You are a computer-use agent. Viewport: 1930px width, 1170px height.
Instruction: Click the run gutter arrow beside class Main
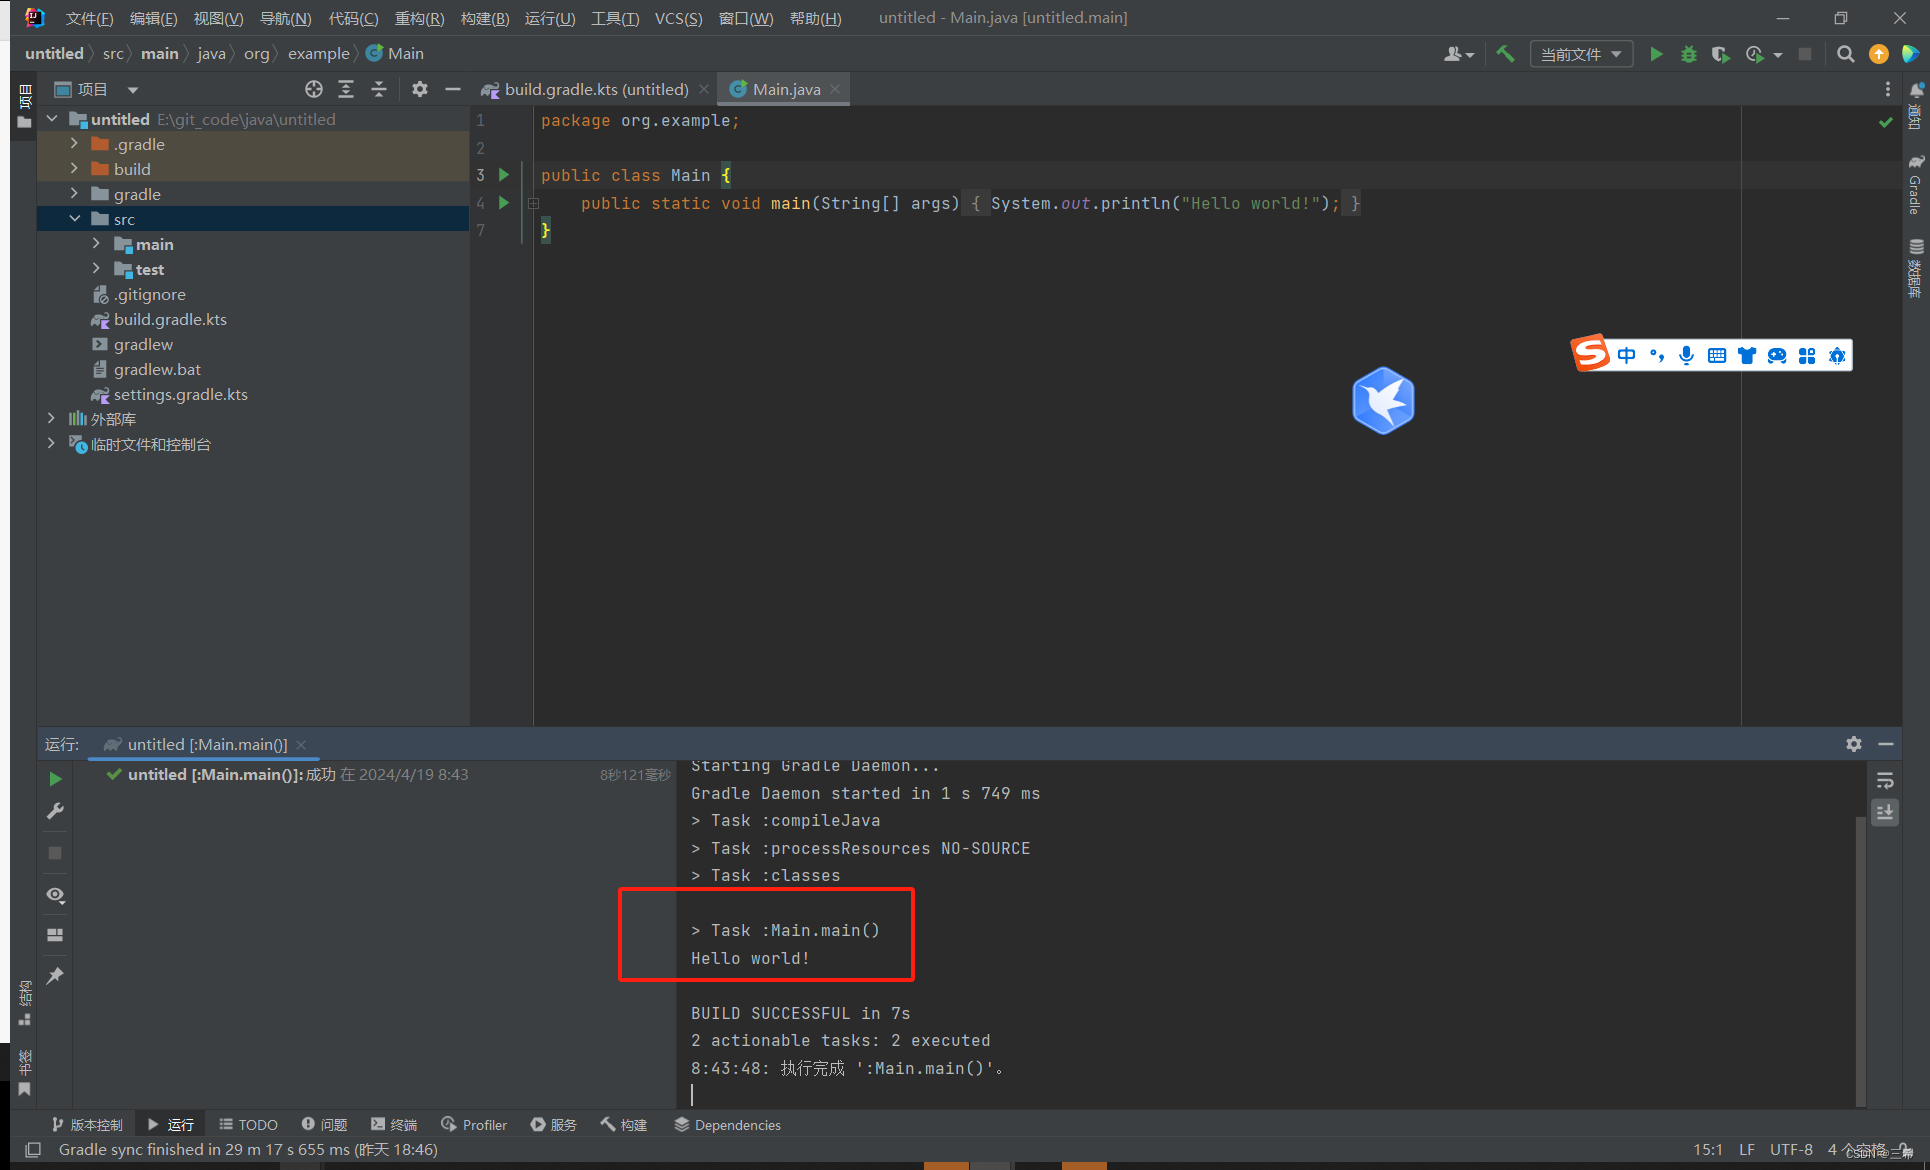[504, 175]
